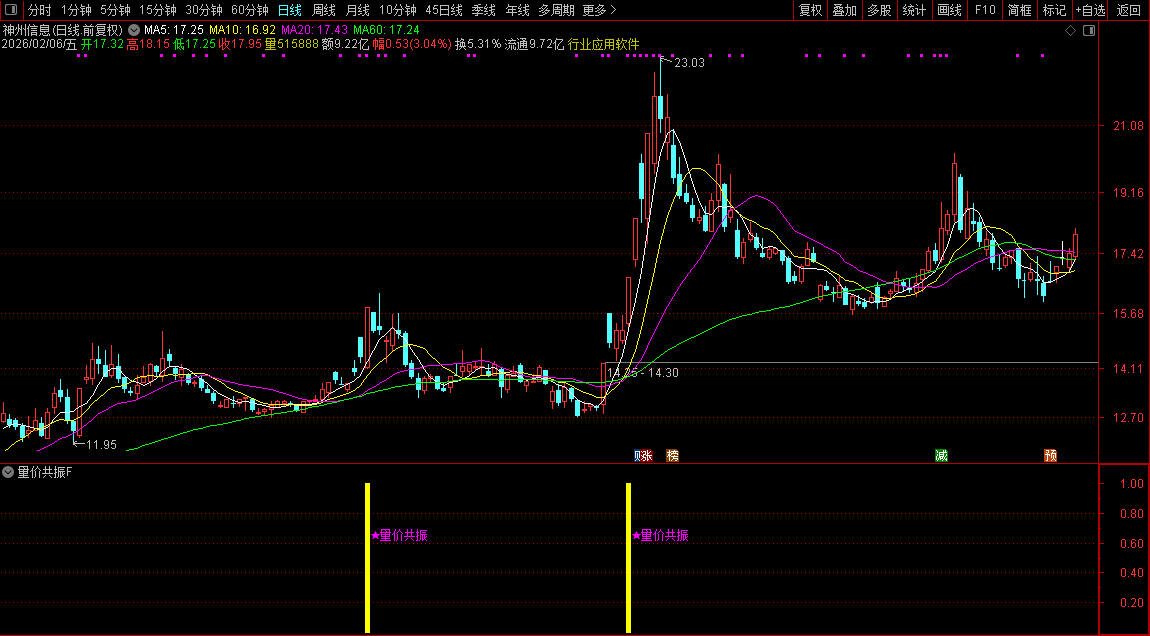
Task: Select the 5分钟 period tab
Action: tap(115, 10)
